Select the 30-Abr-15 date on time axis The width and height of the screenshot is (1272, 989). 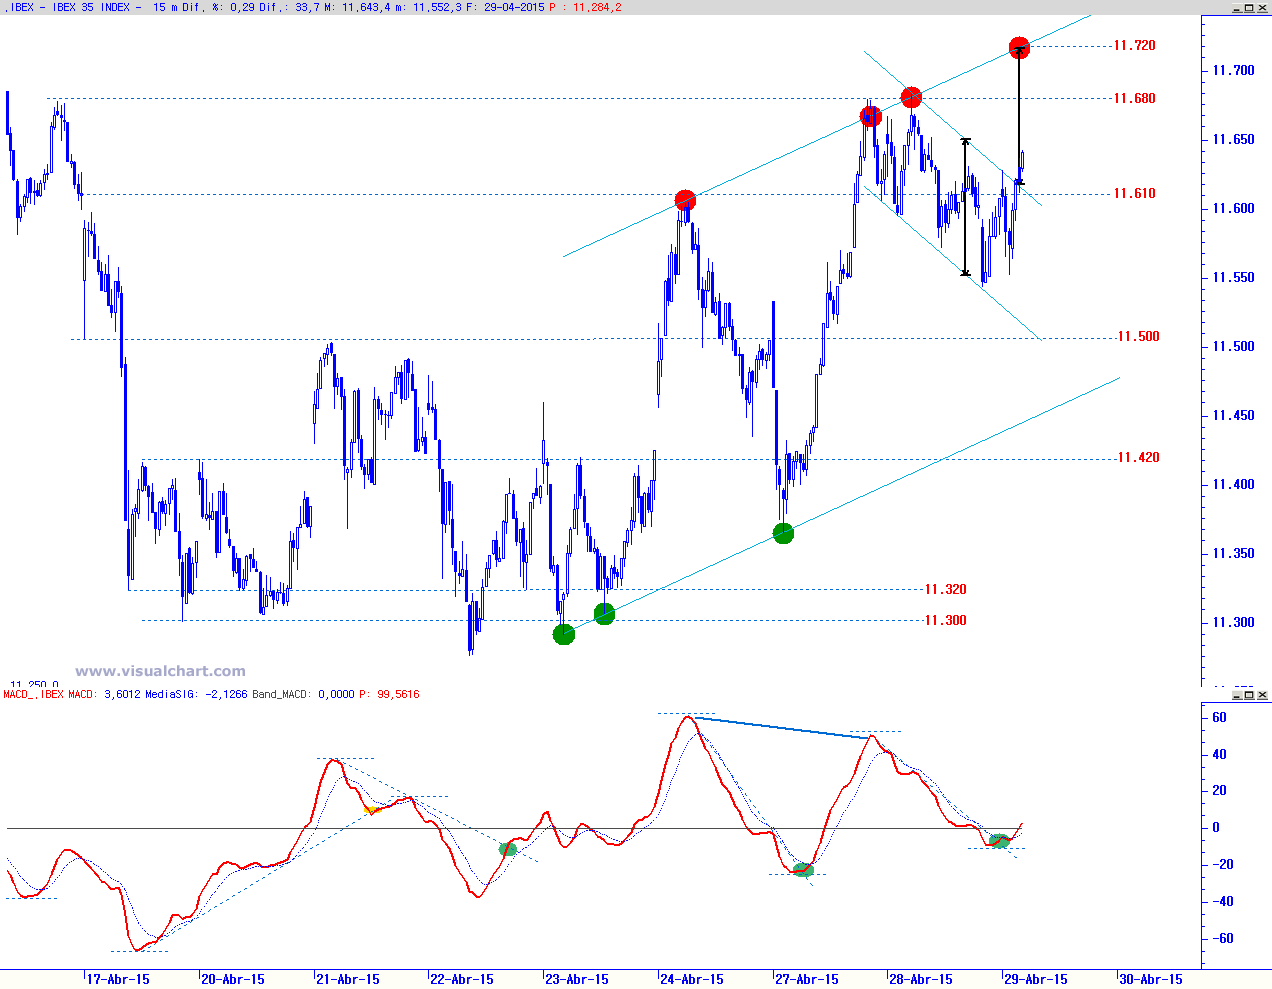point(1151,979)
